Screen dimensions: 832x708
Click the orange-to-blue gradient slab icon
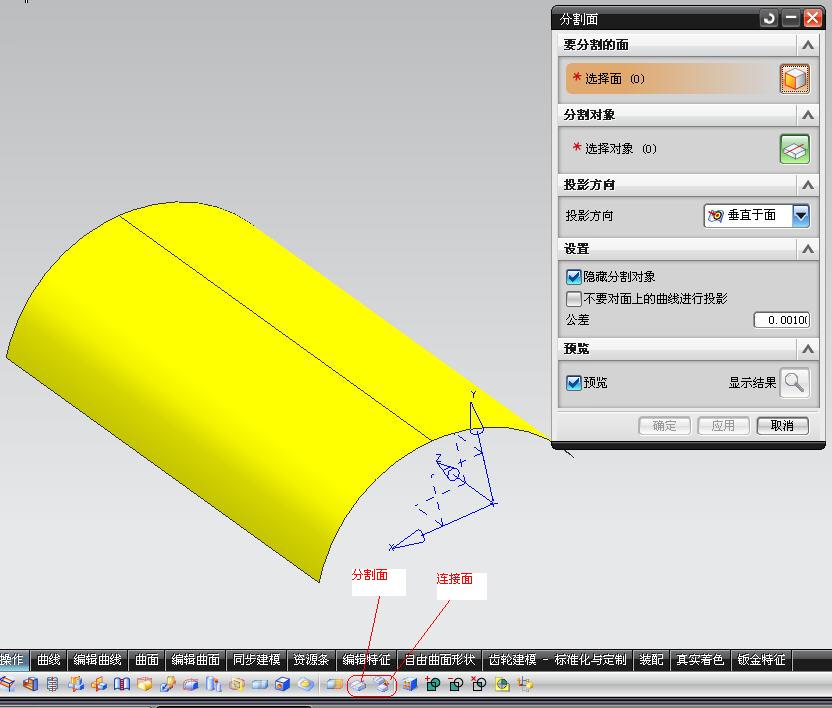(x=333, y=685)
